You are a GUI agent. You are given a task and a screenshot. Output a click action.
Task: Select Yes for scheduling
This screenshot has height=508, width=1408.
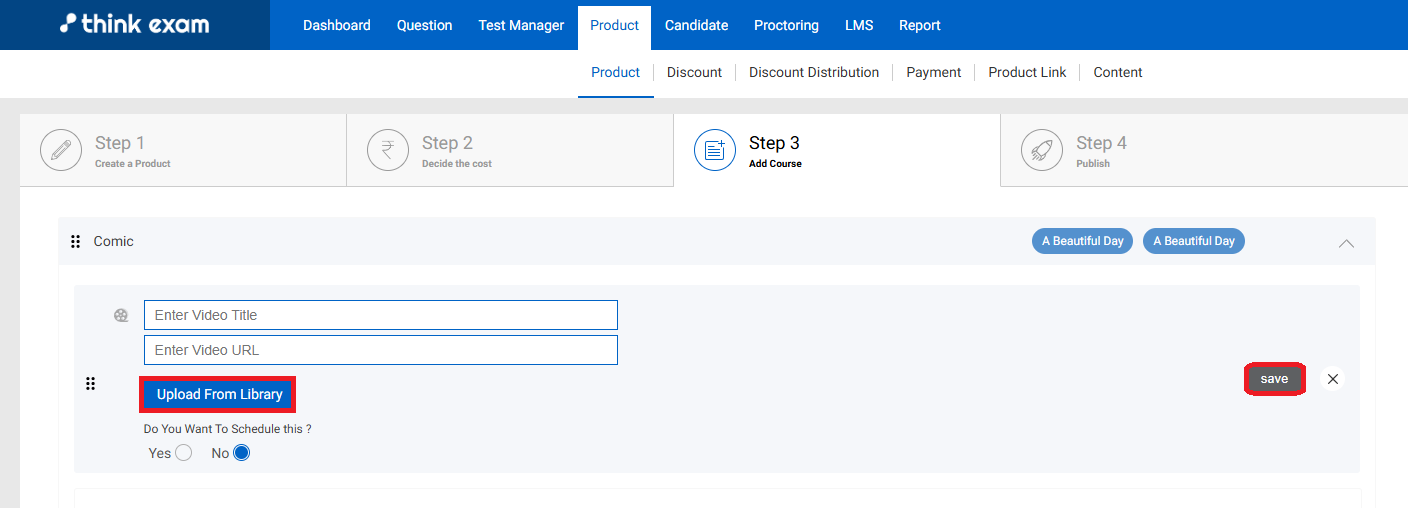(183, 453)
